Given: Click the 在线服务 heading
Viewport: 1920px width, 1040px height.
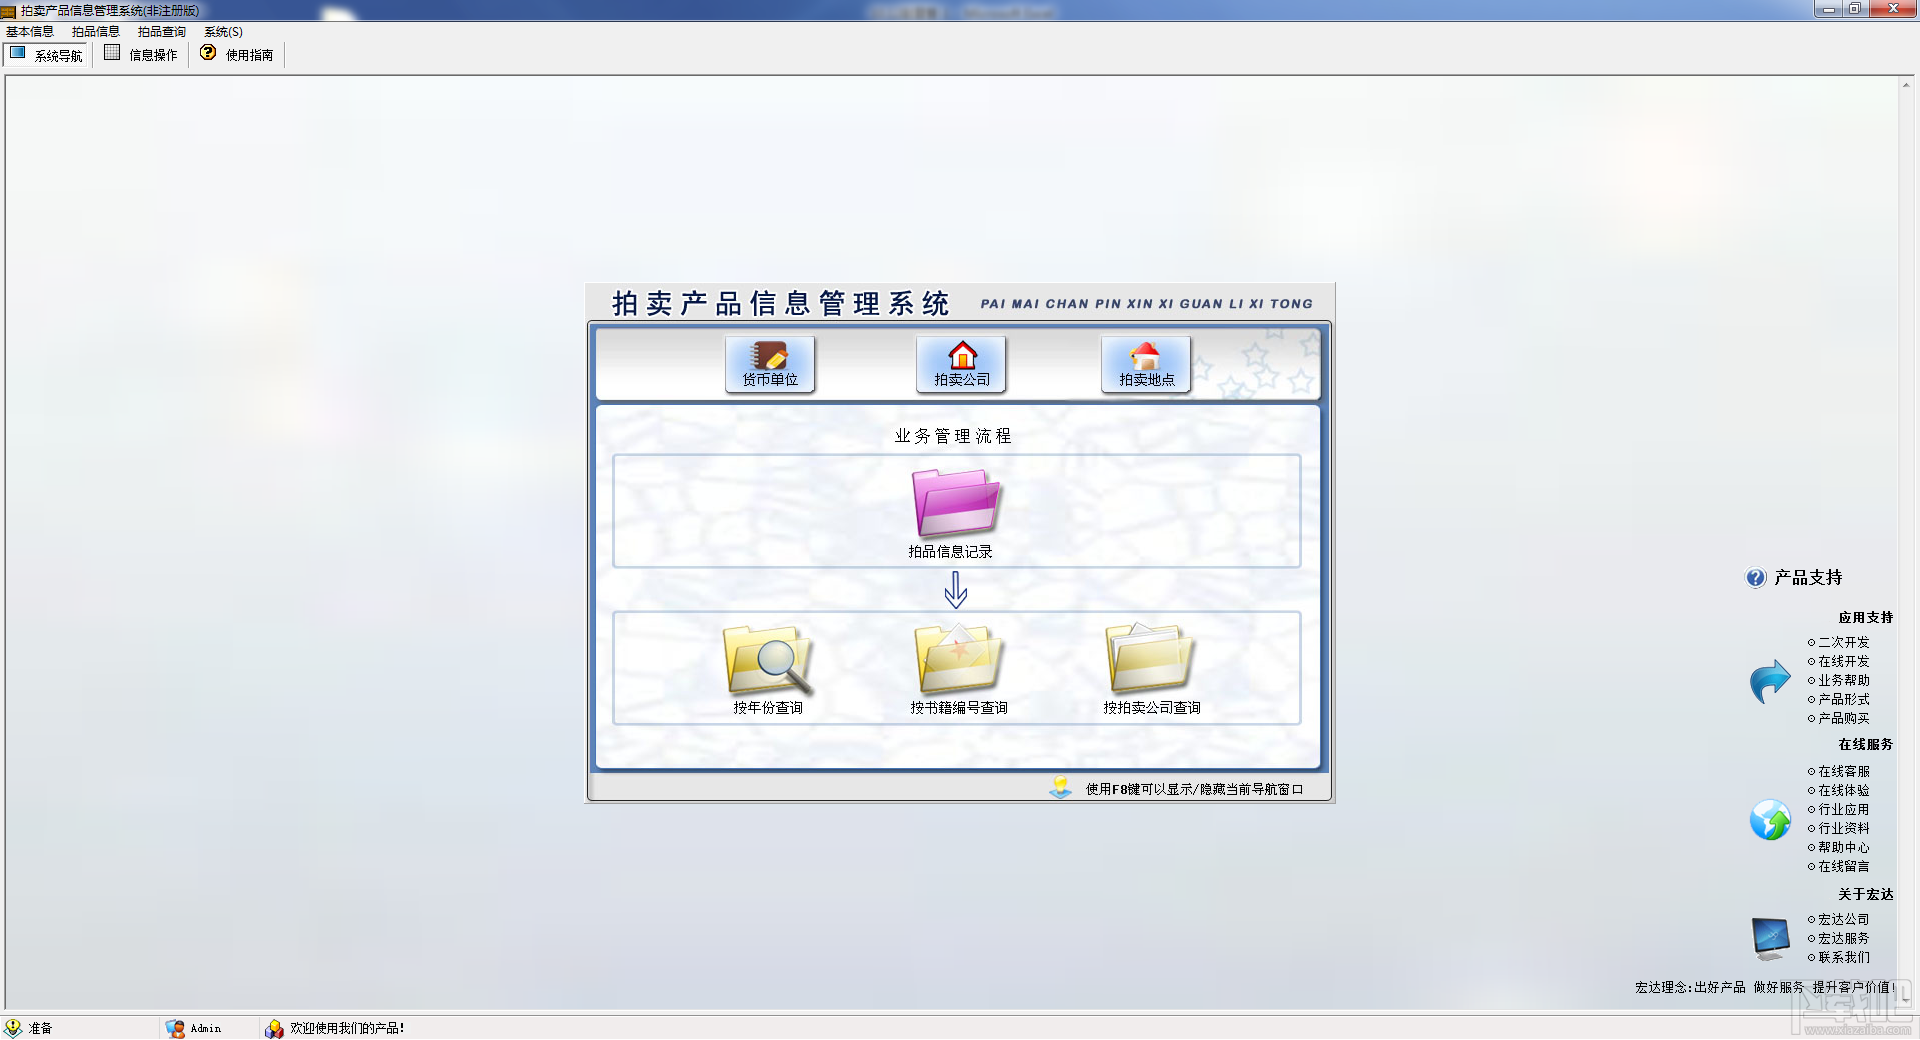Looking at the screenshot, I should (x=1865, y=745).
